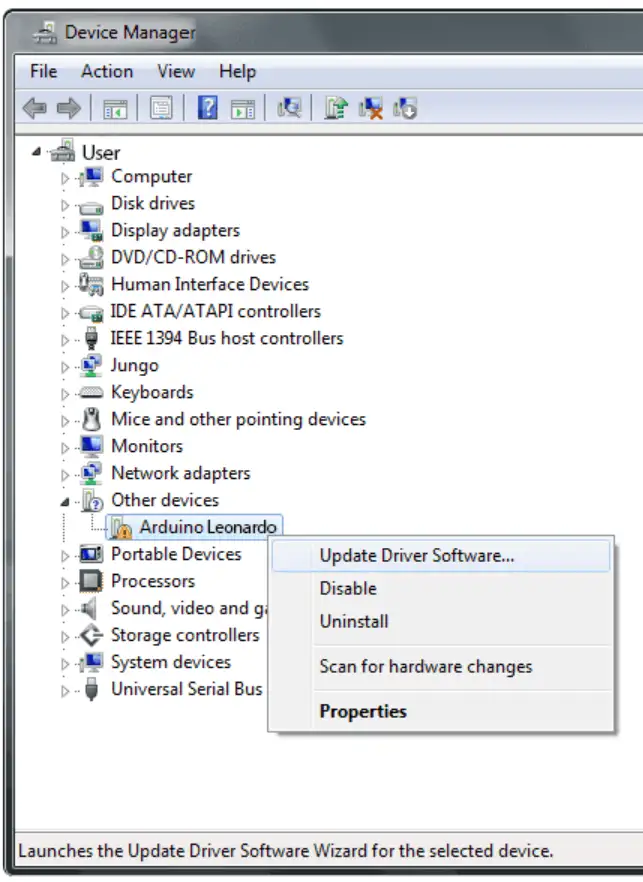
Task: Click Properties in the context menu
Action: [x=362, y=712]
